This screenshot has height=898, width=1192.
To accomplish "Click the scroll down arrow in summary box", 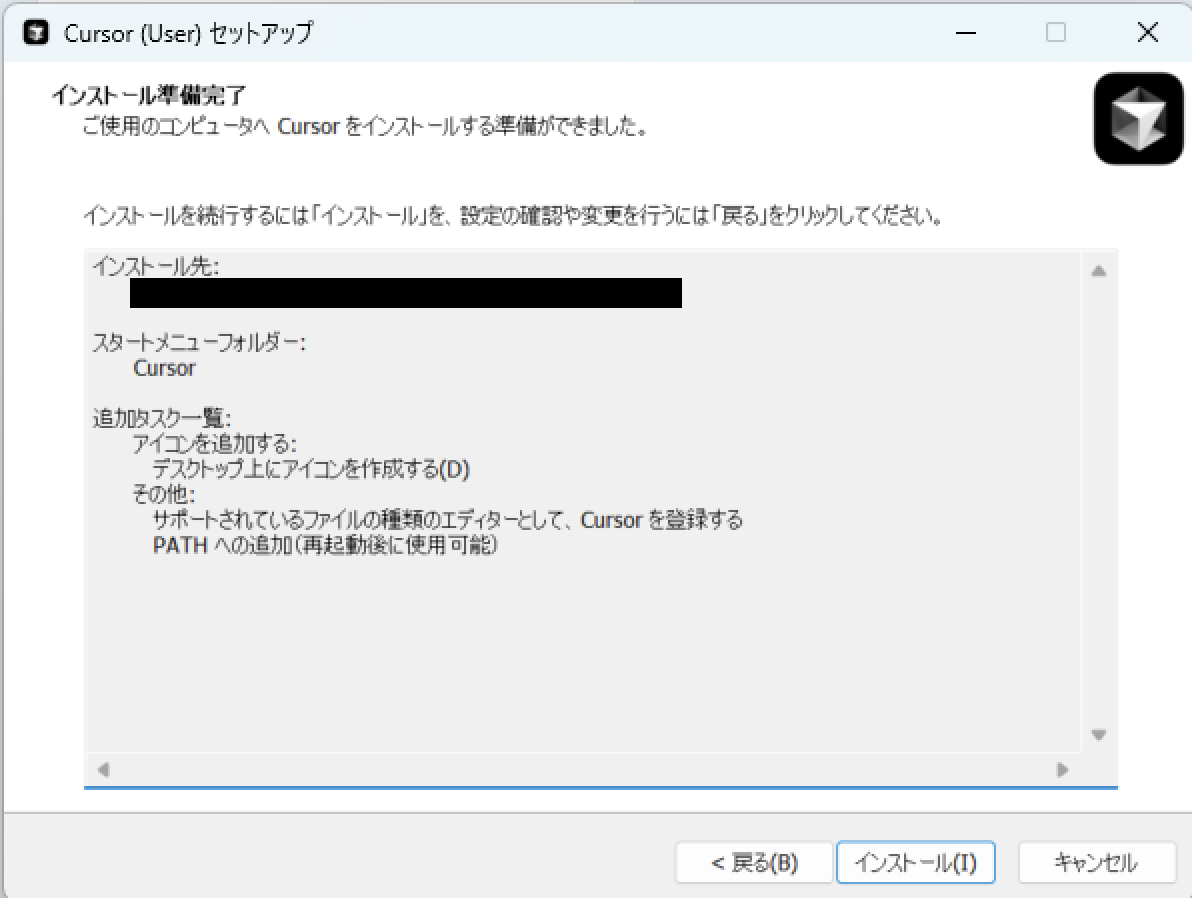I will coord(1098,735).
